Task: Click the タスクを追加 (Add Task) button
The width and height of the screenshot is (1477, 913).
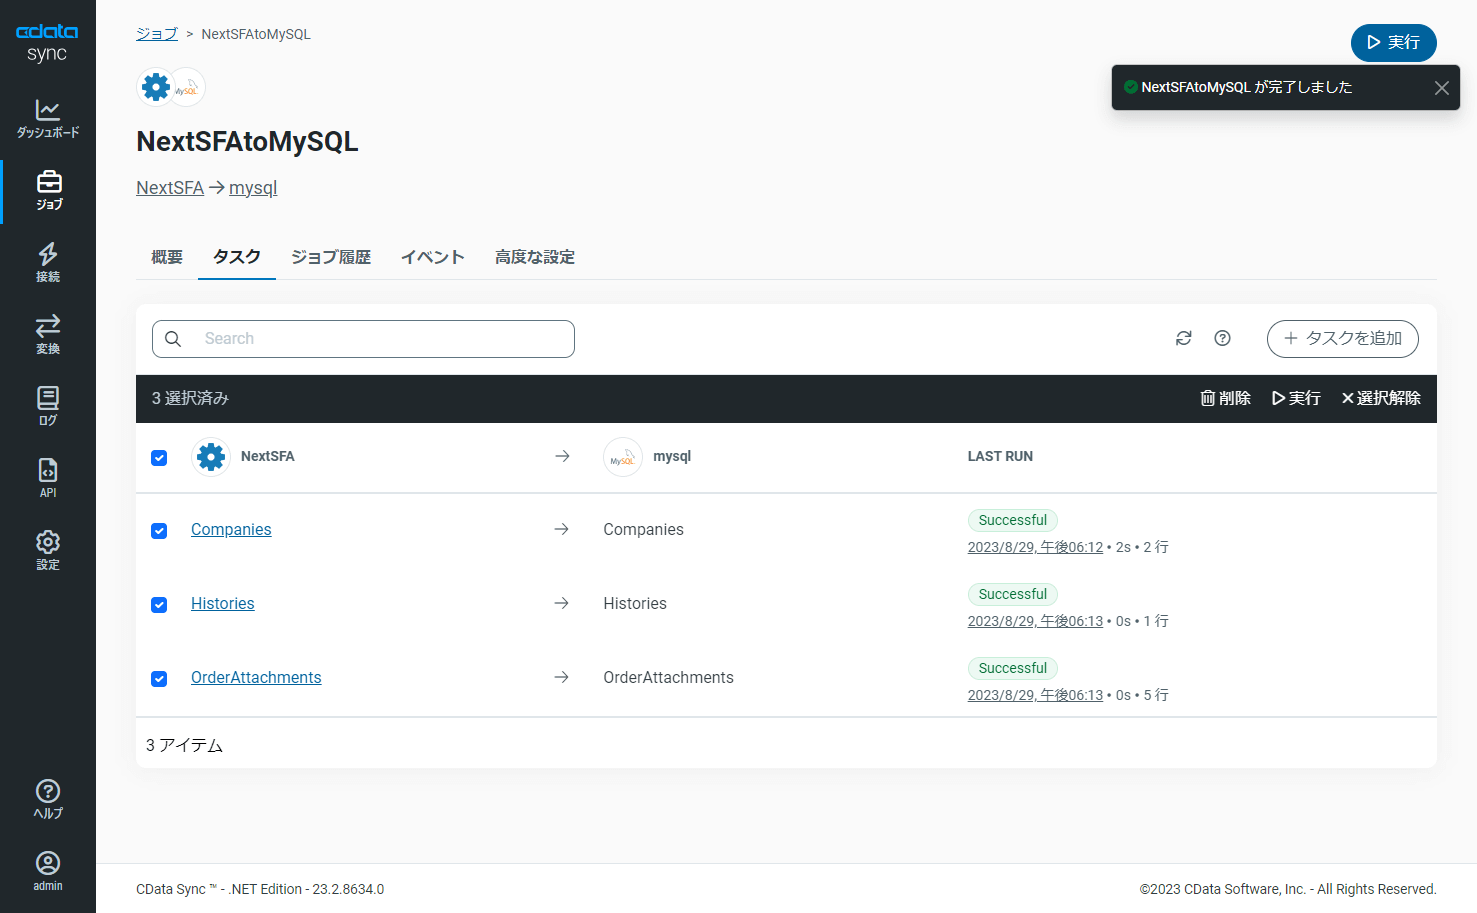Action: pos(1343,338)
